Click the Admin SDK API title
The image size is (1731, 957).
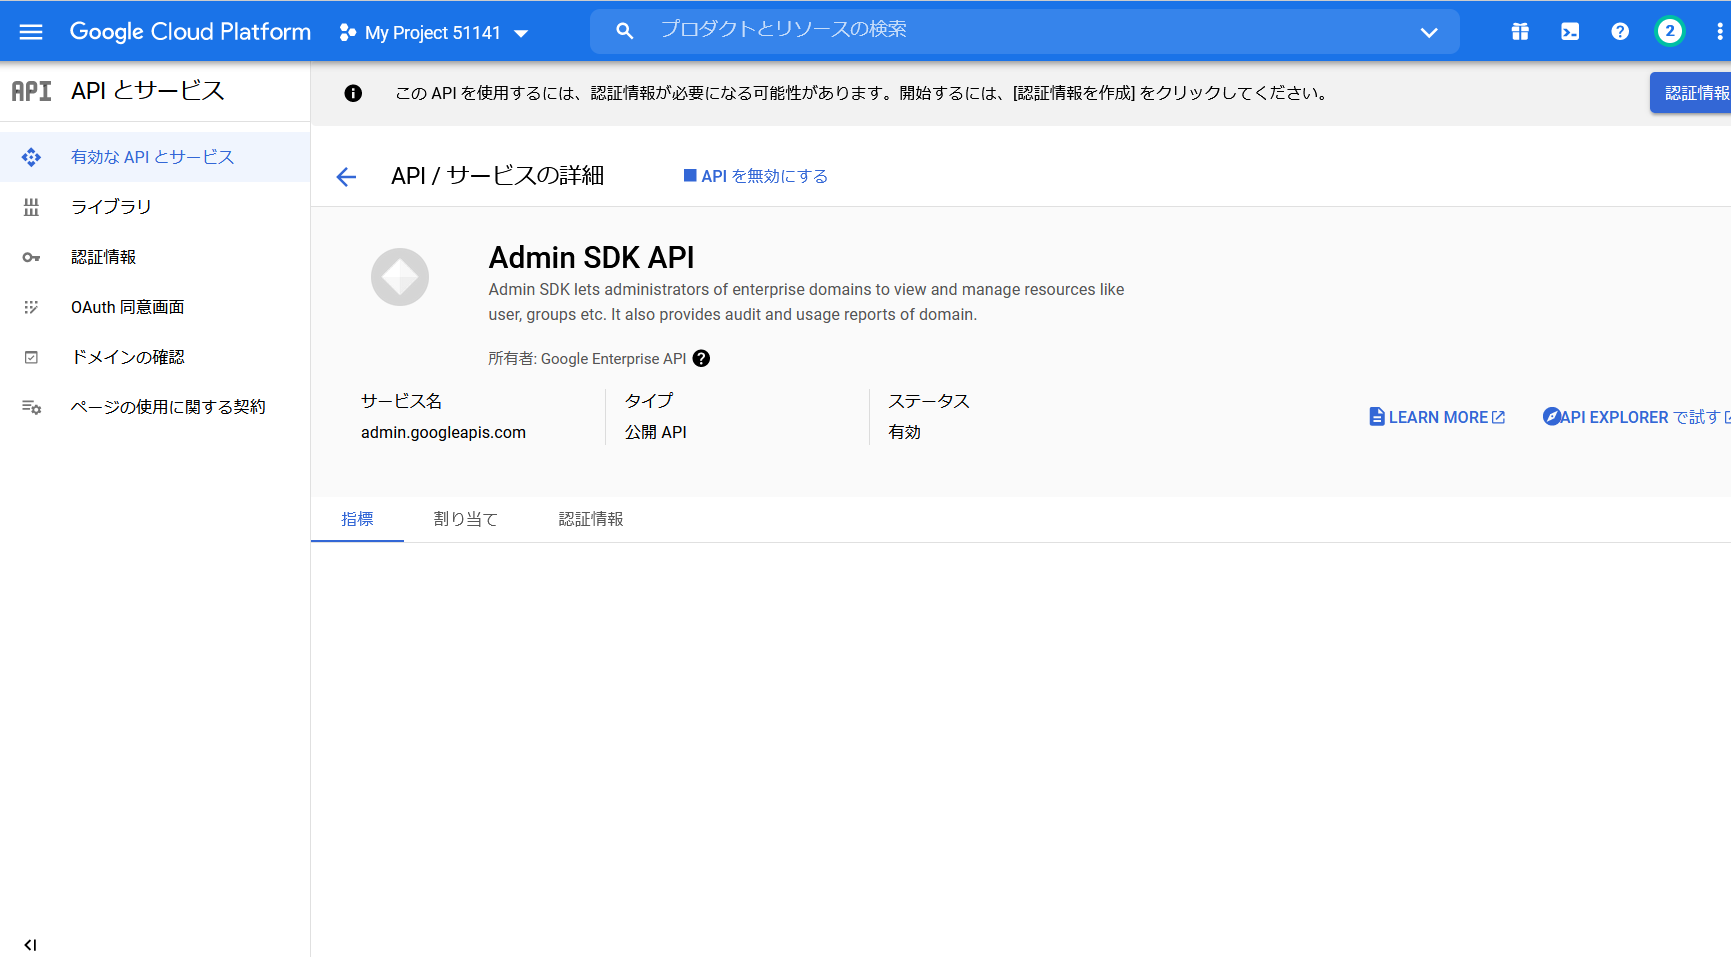[591, 258]
